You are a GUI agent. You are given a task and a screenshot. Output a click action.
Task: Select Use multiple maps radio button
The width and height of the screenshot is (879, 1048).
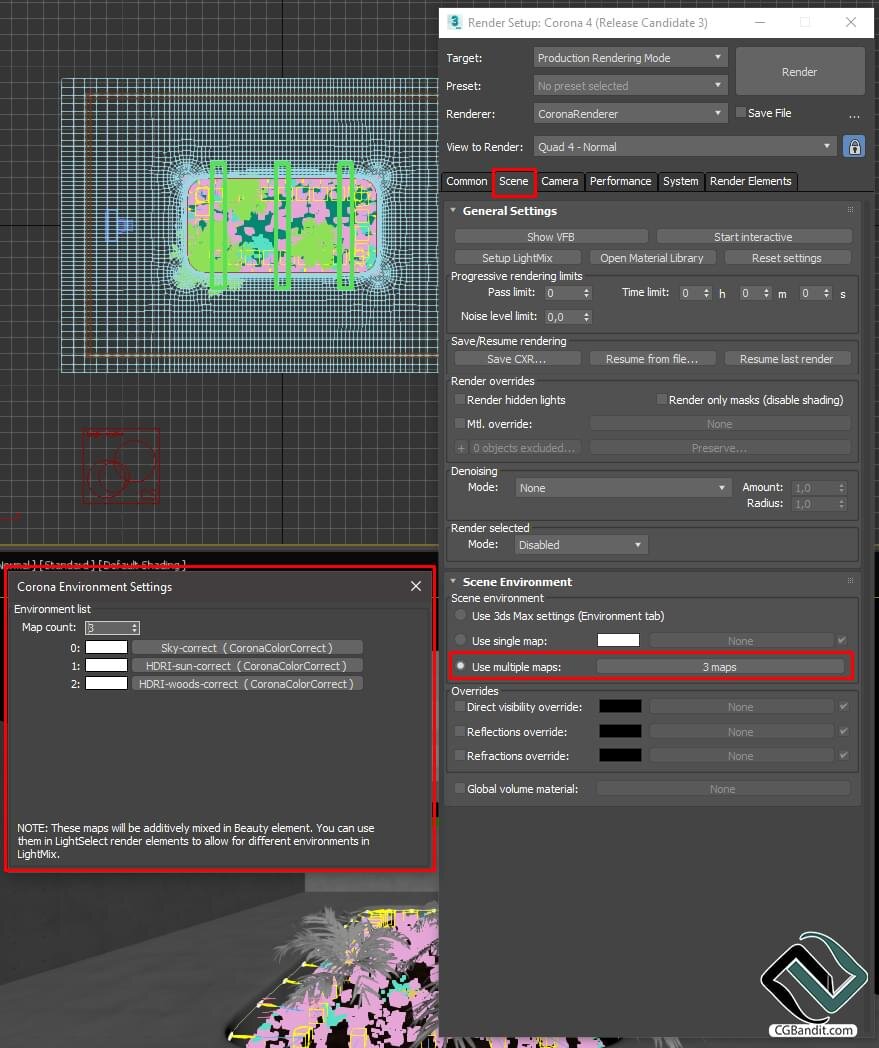(x=461, y=666)
